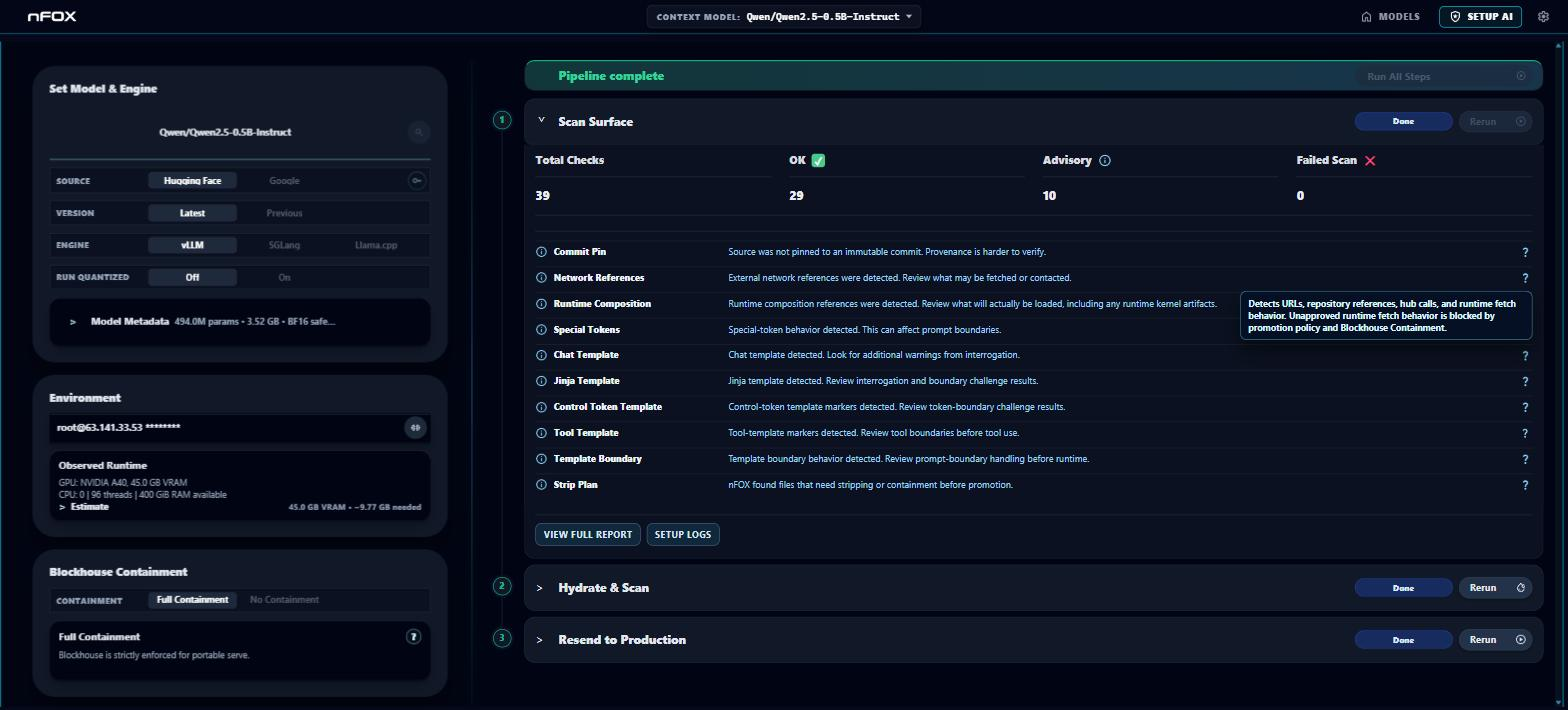Click the nFOX logo
The width and height of the screenshot is (1568, 710).
pyautogui.click(x=52, y=17)
